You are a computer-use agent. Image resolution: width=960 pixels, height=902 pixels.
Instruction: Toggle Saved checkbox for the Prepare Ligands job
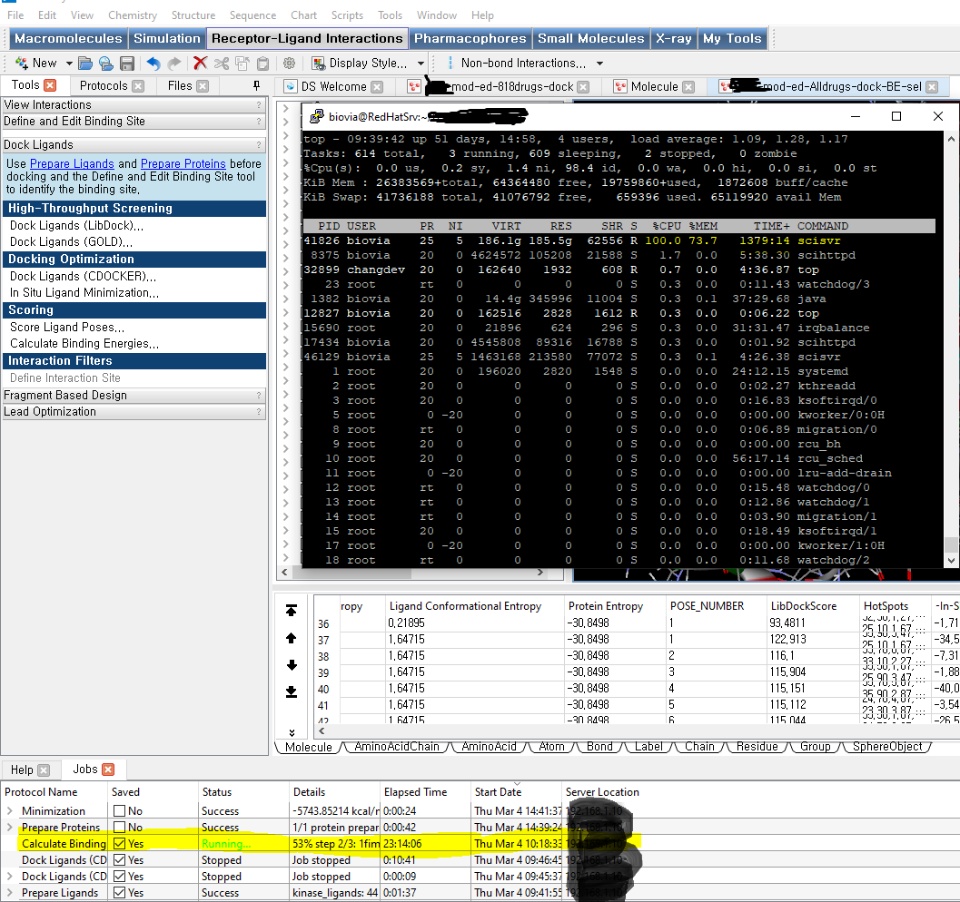click(119, 893)
